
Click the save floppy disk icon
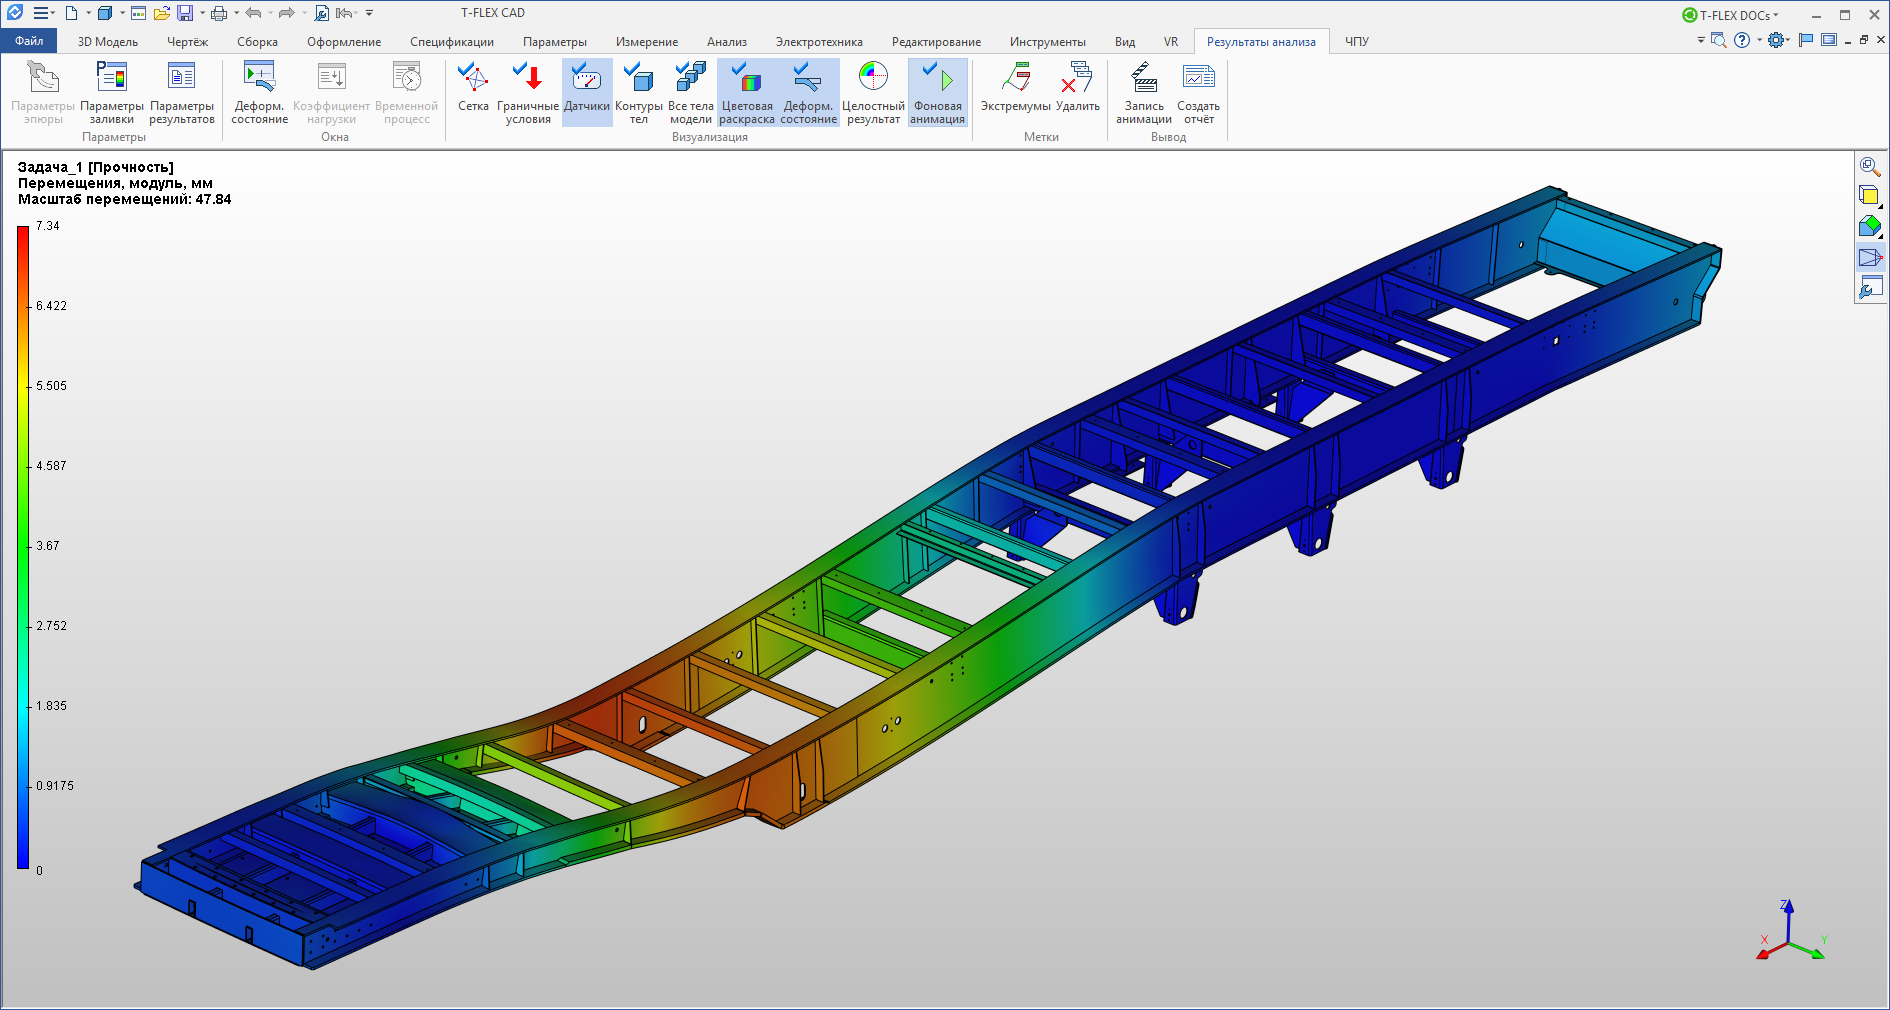[185, 13]
